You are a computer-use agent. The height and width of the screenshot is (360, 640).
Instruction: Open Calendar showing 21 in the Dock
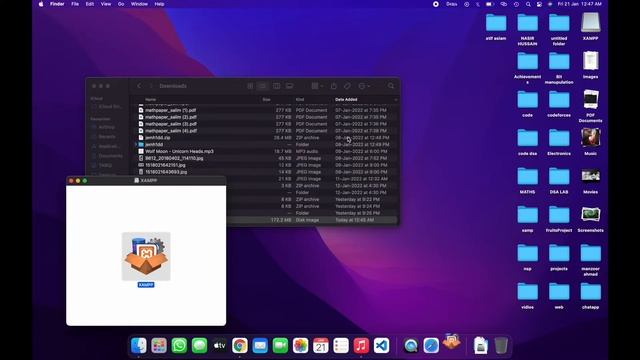point(321,346)
